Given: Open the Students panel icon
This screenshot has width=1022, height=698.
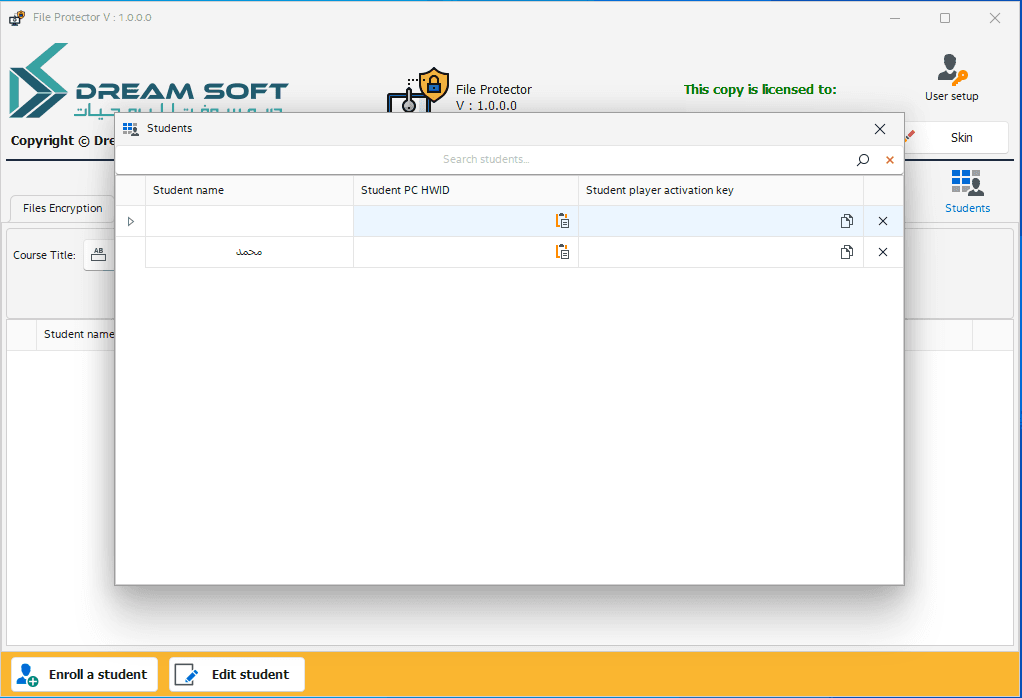Looking at the screenshot, I should [967, 191].
